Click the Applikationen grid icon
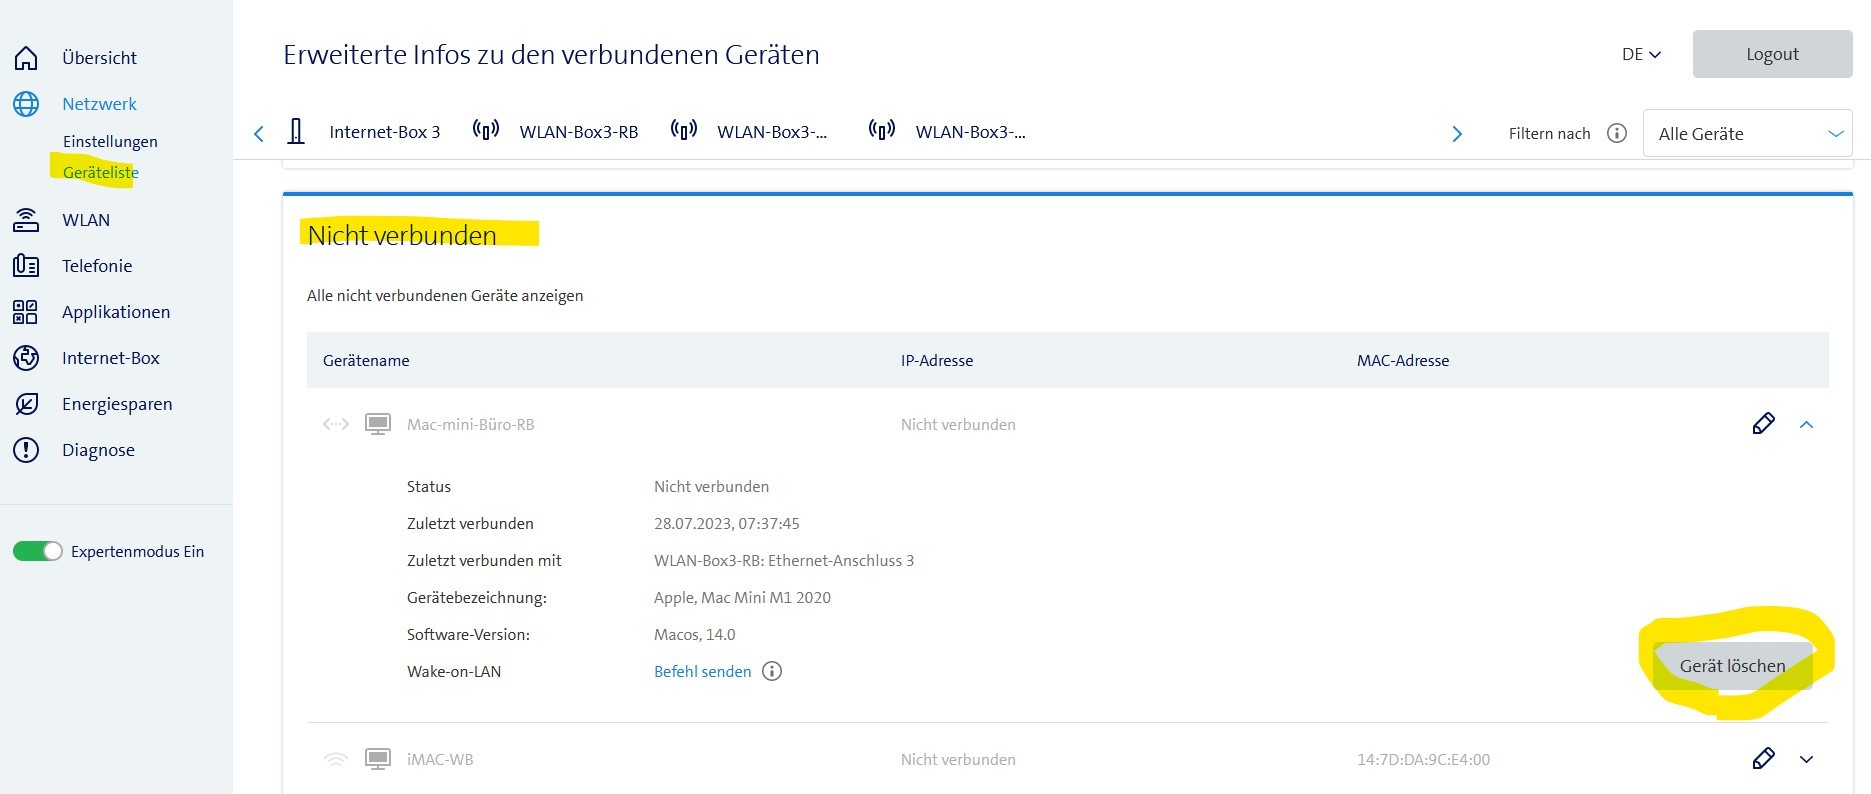This screenshot has width=1871, height=794. click(26, 312)
